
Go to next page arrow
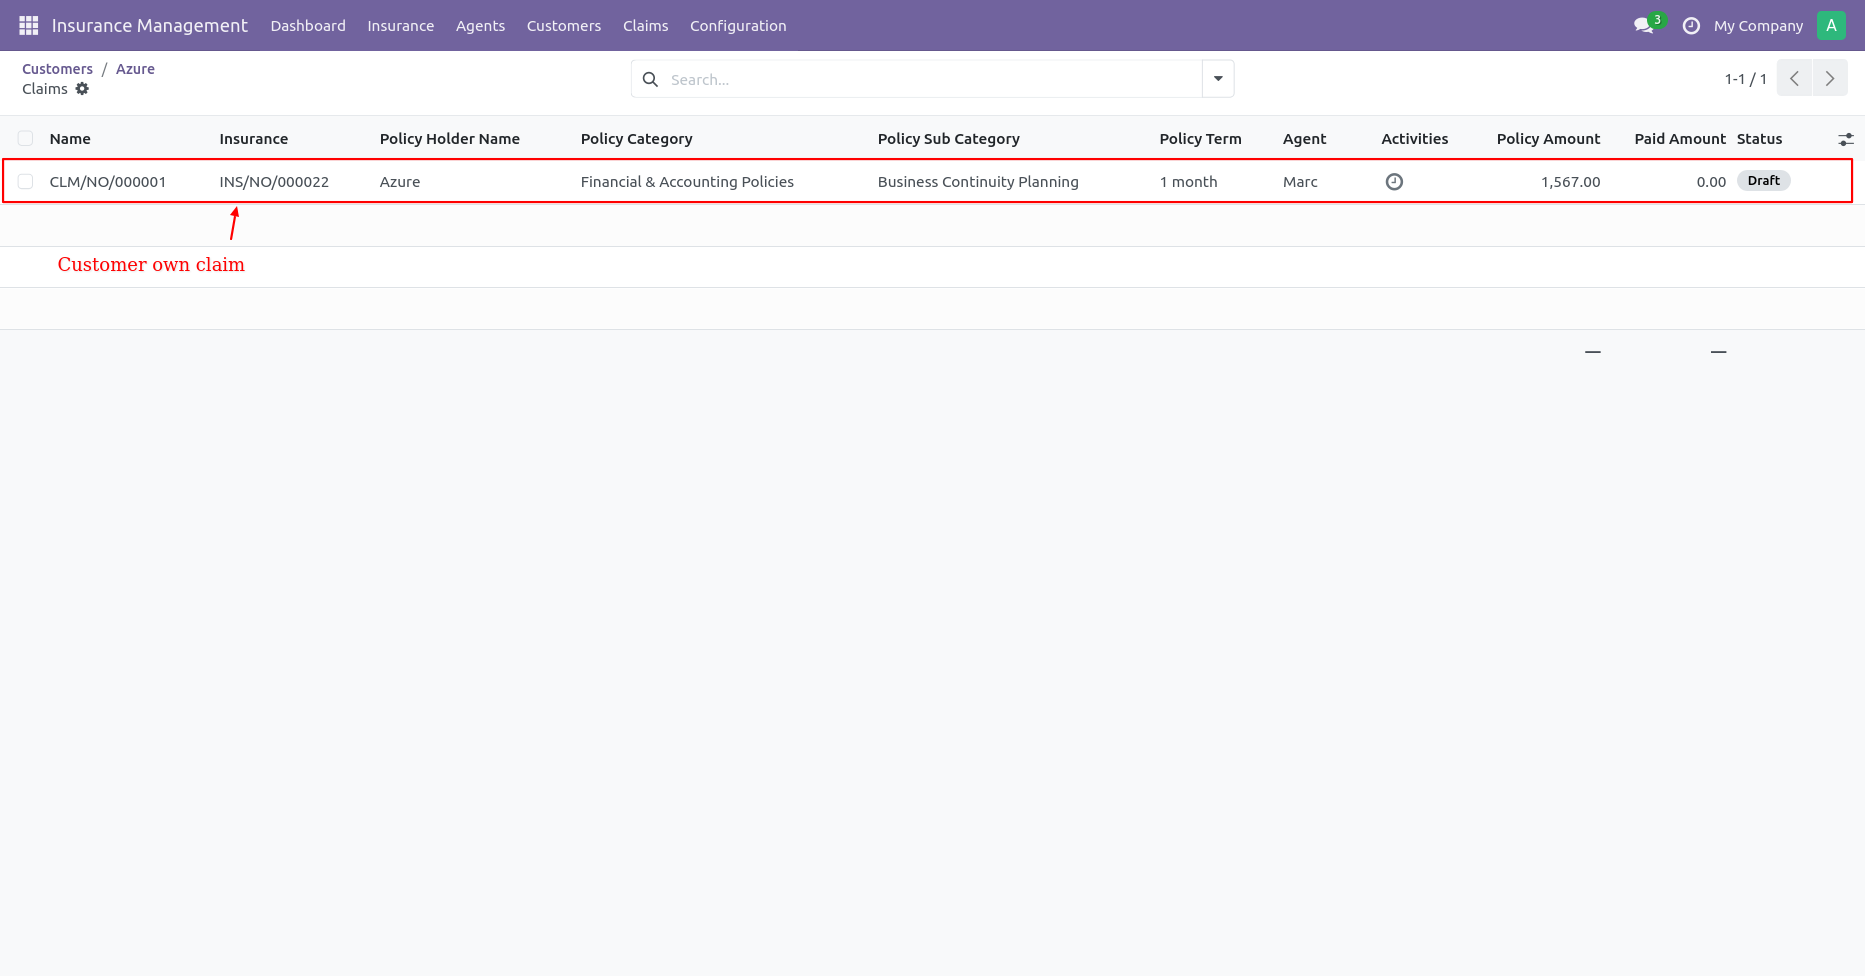1830,78
